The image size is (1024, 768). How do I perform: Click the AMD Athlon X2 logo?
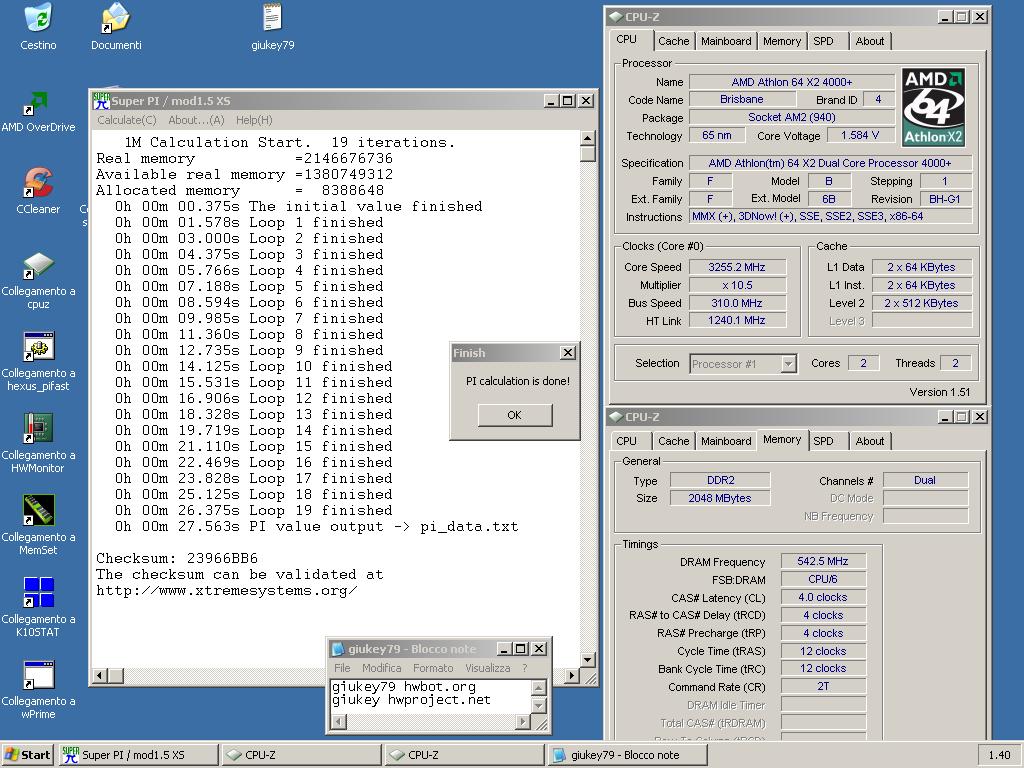coord(933,108)
